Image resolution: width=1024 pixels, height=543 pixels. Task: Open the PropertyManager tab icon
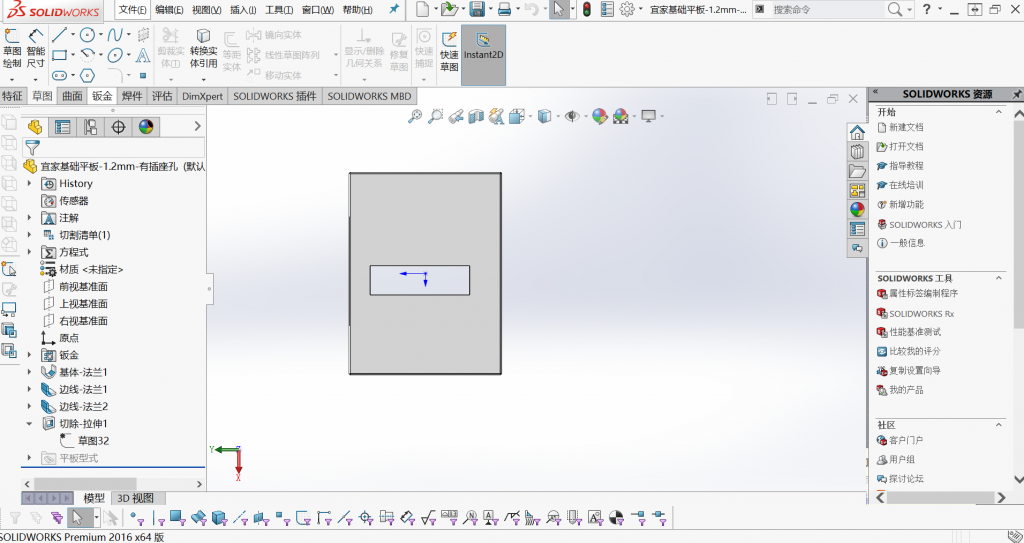63,127
